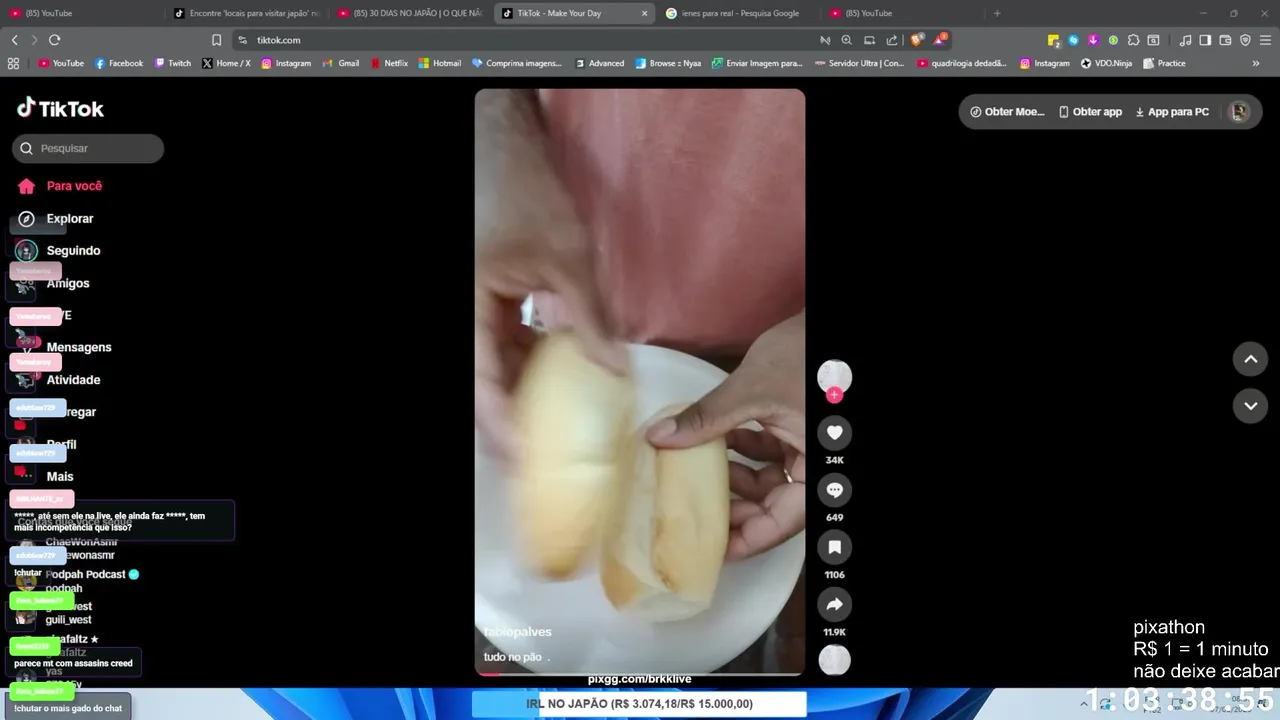
Task: Click the yellow extension icon with badge 2
Action: 1054,40
